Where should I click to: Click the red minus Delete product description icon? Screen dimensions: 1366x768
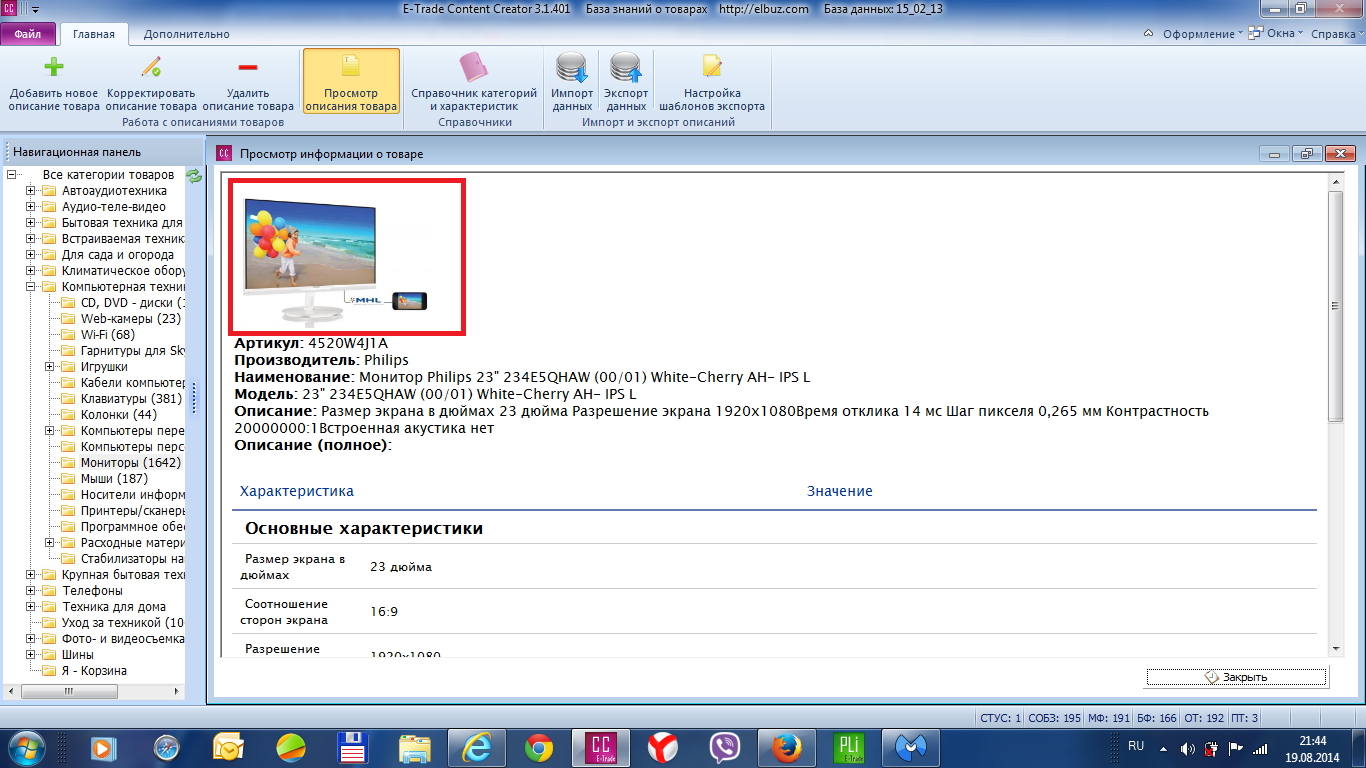tap(248, 67)
